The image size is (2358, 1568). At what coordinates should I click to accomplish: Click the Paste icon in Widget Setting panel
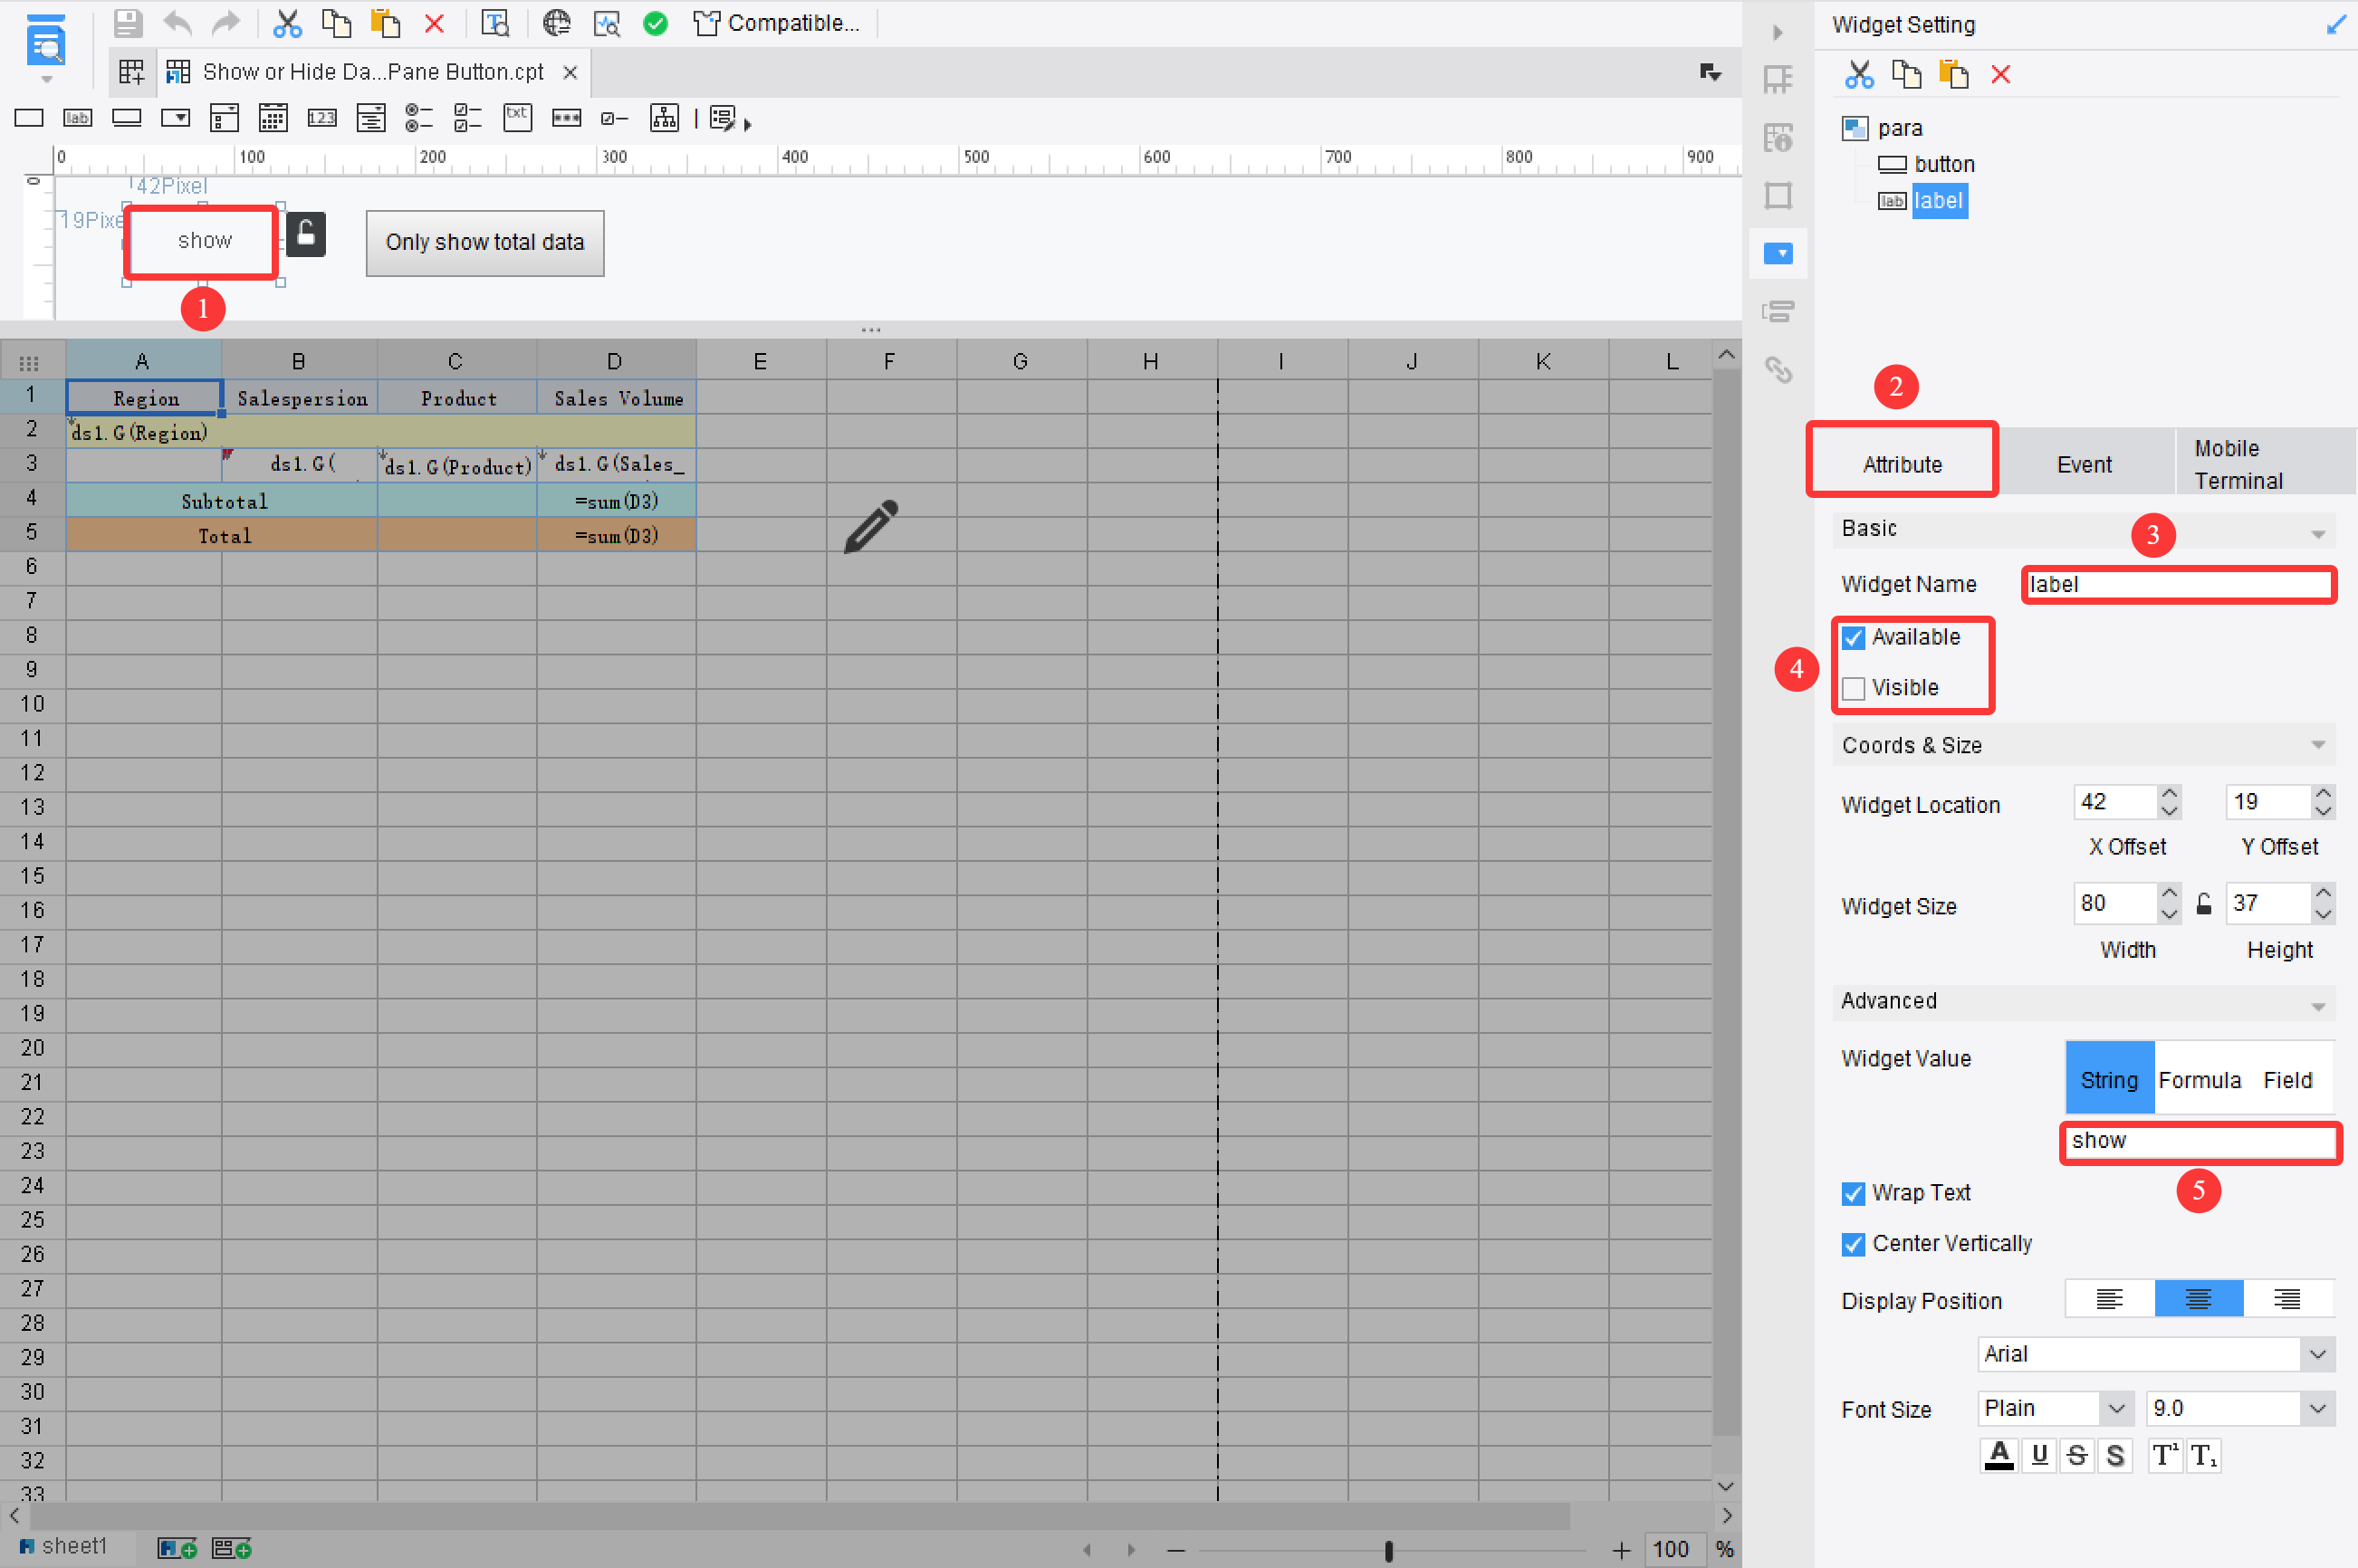coord(1953,74)
